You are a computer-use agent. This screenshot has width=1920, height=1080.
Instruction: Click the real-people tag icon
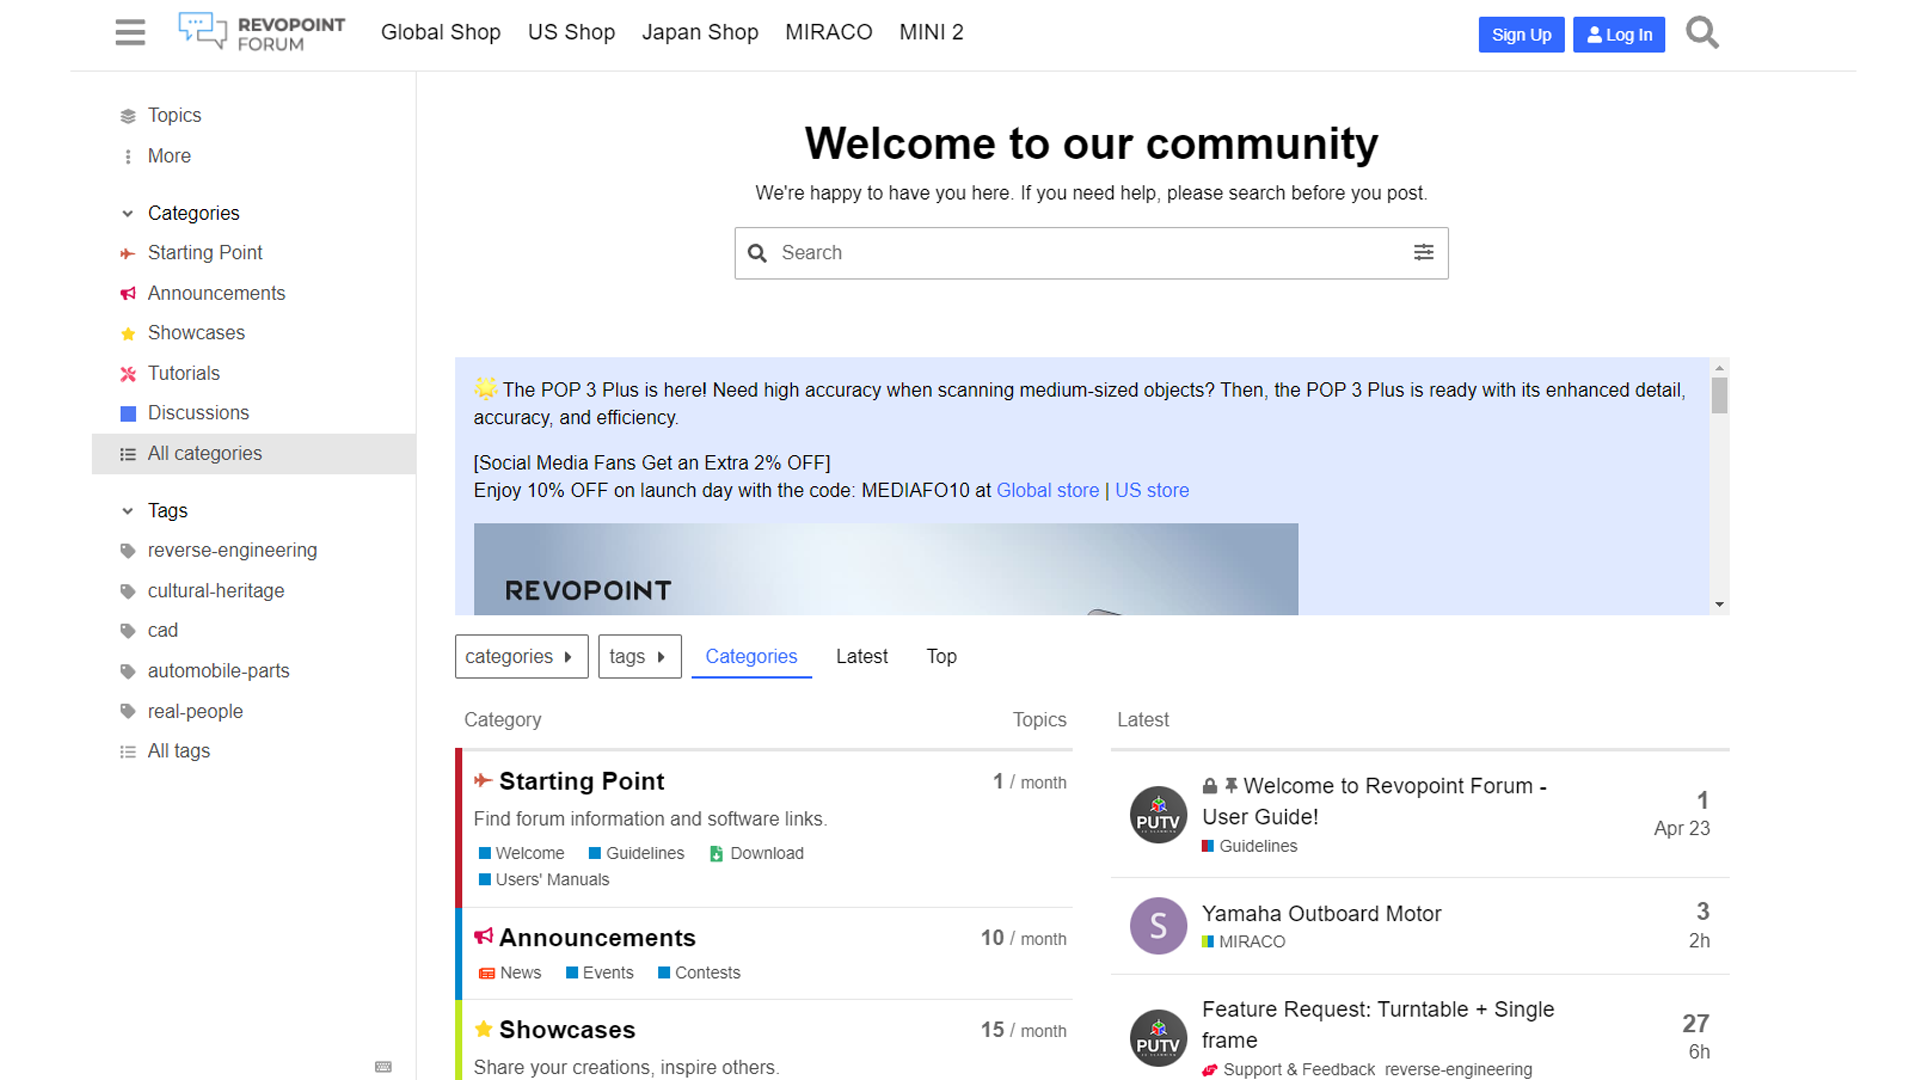128,712
